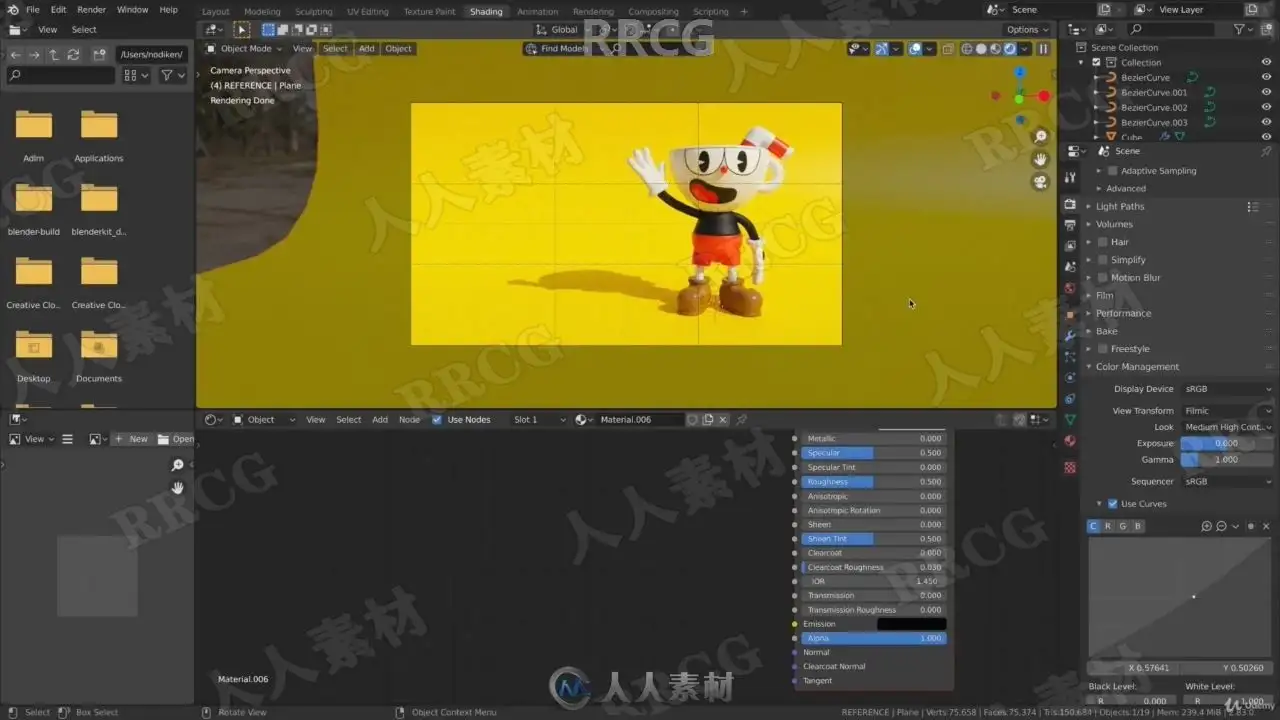This screenshot has height=720, width=1280.
Task: Click the Roughness slider
Action: (x=873, y=482)
